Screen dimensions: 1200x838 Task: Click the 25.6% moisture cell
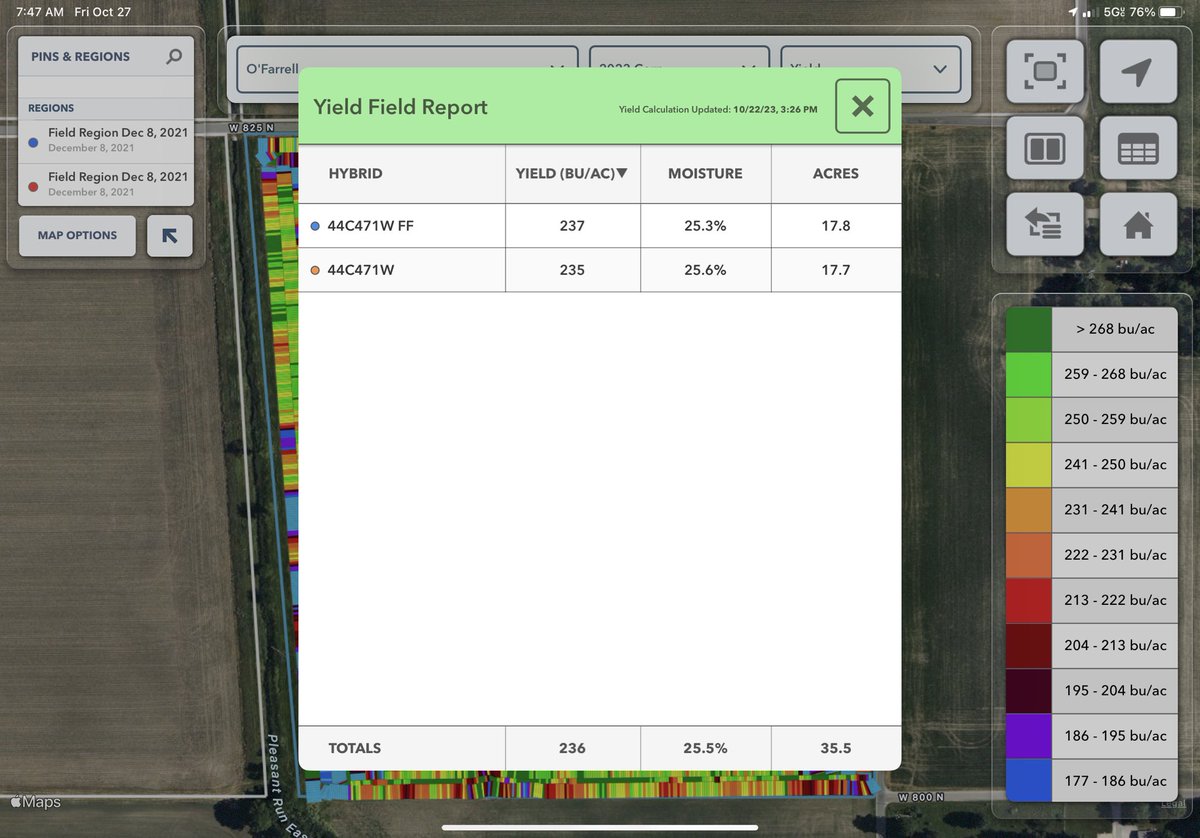[705, 270]
